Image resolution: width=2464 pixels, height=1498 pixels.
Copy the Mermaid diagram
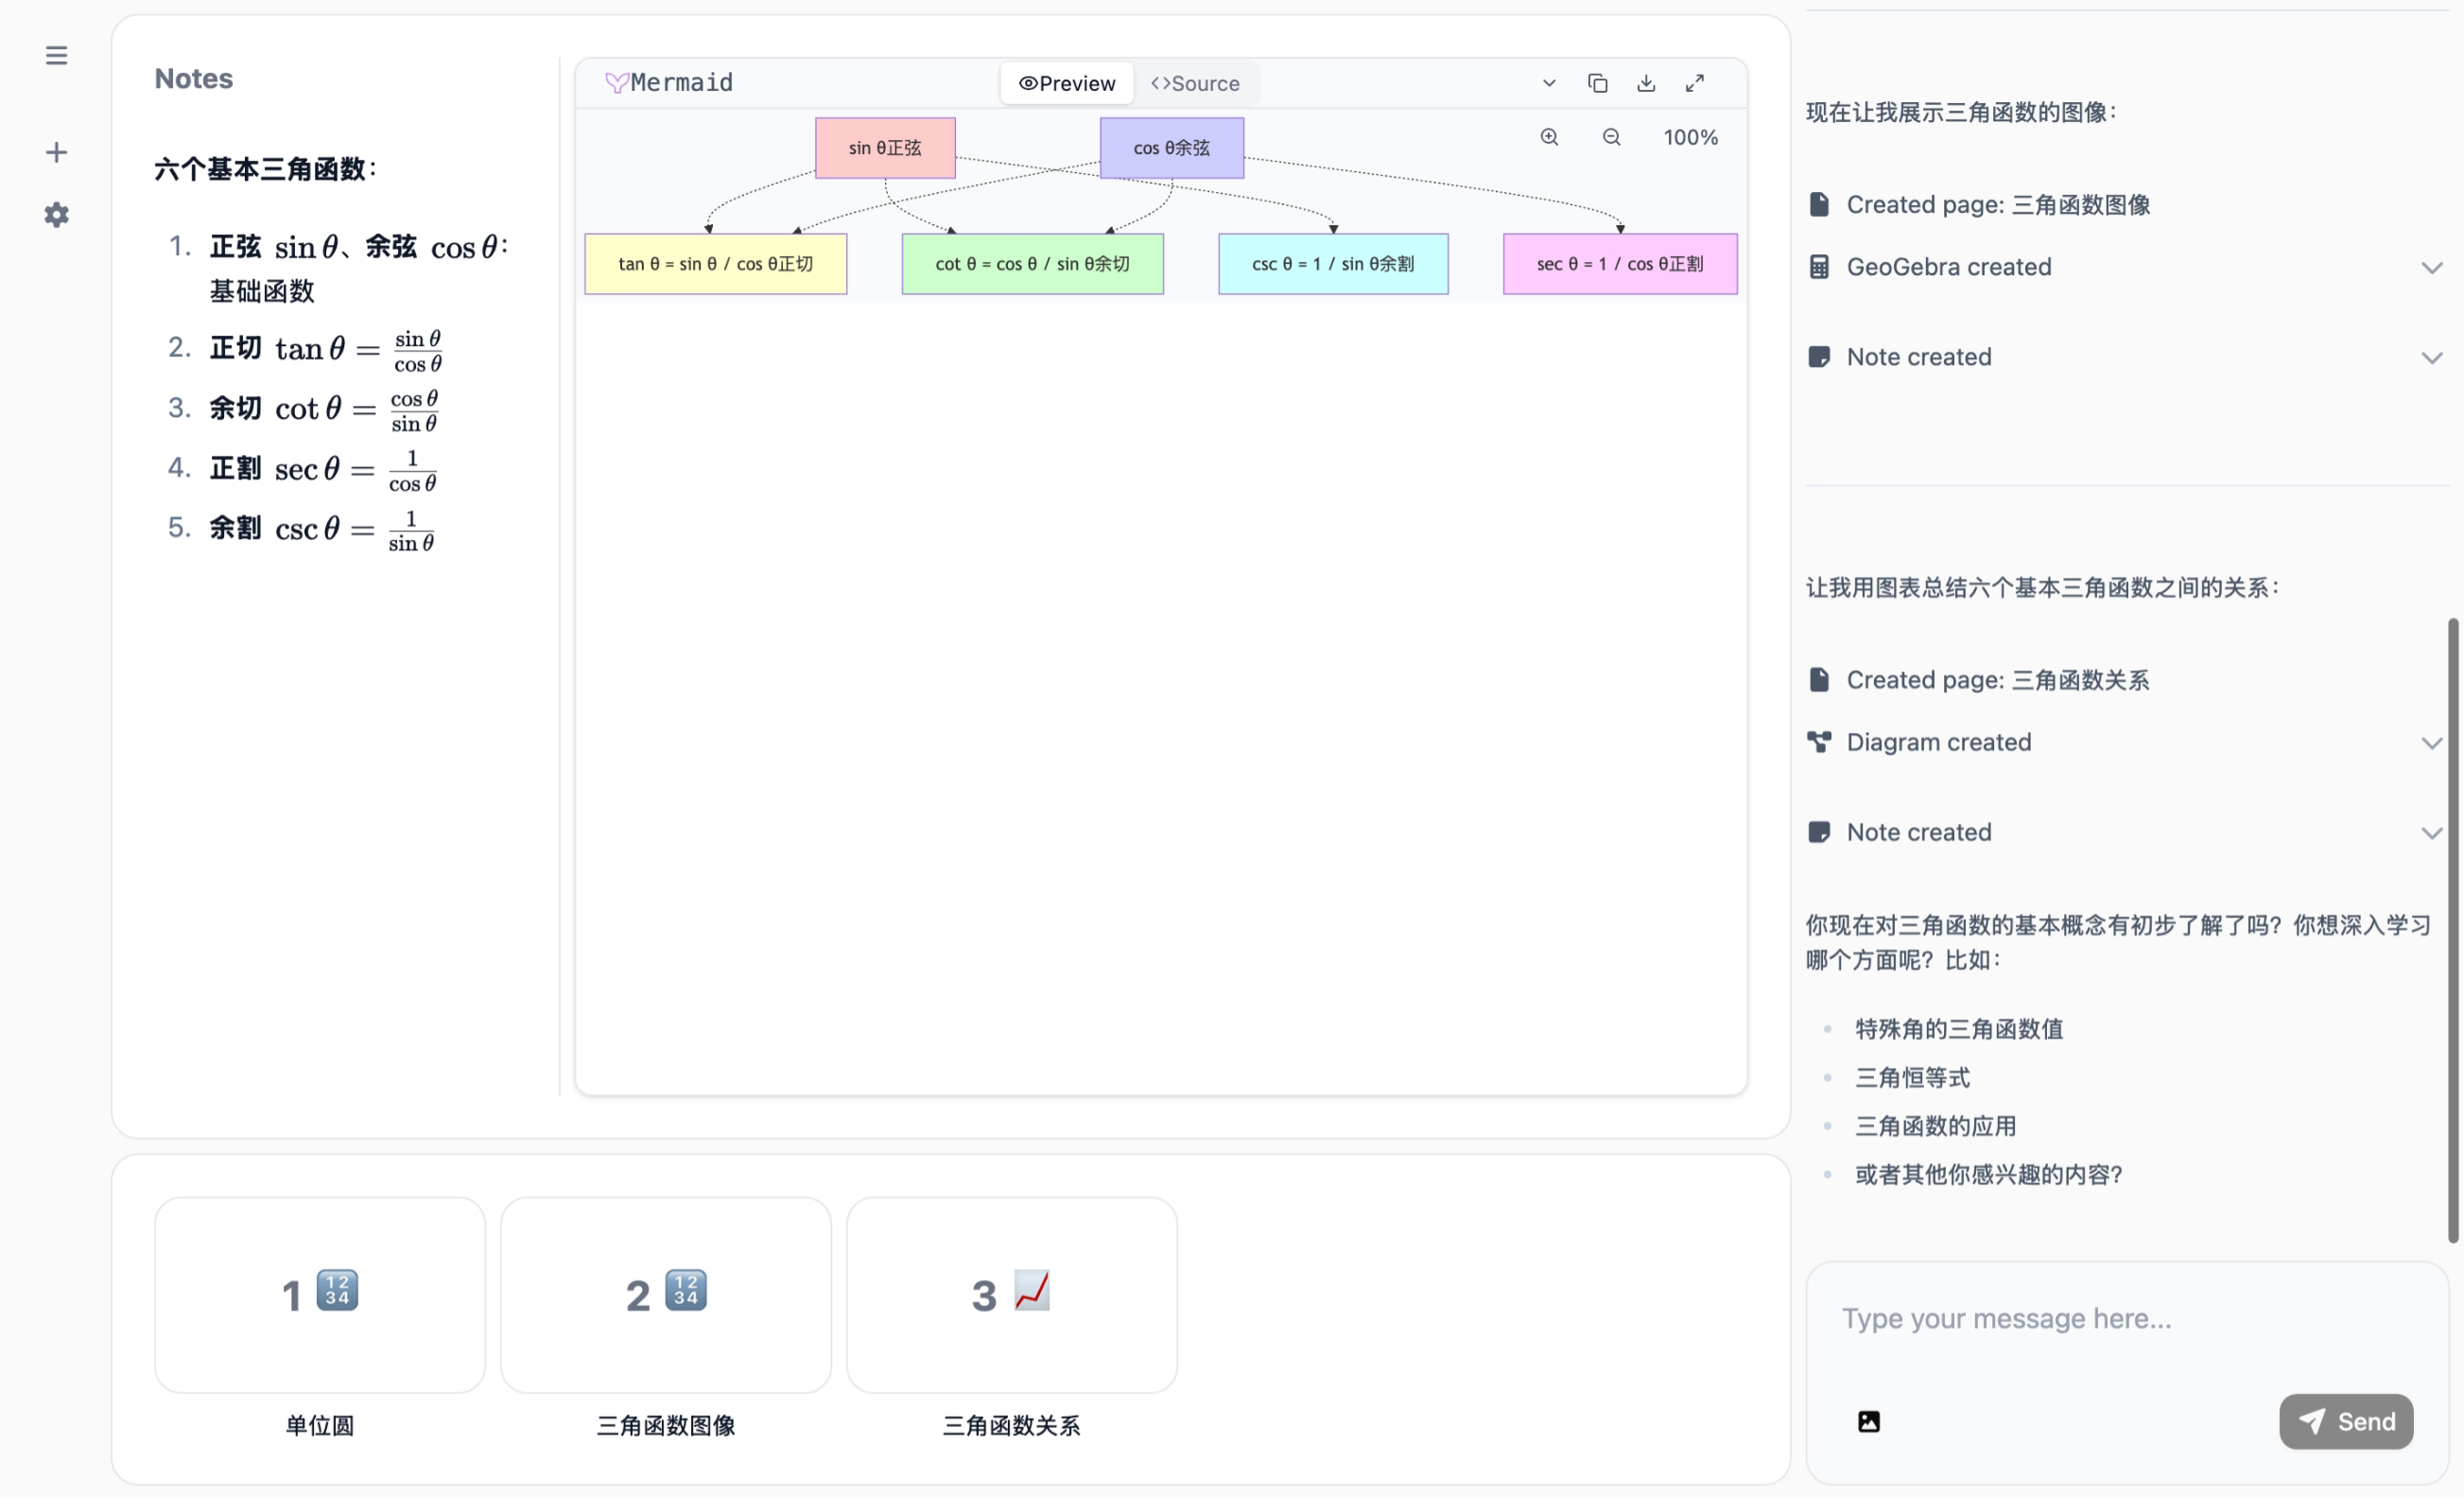pos(1597,83)
